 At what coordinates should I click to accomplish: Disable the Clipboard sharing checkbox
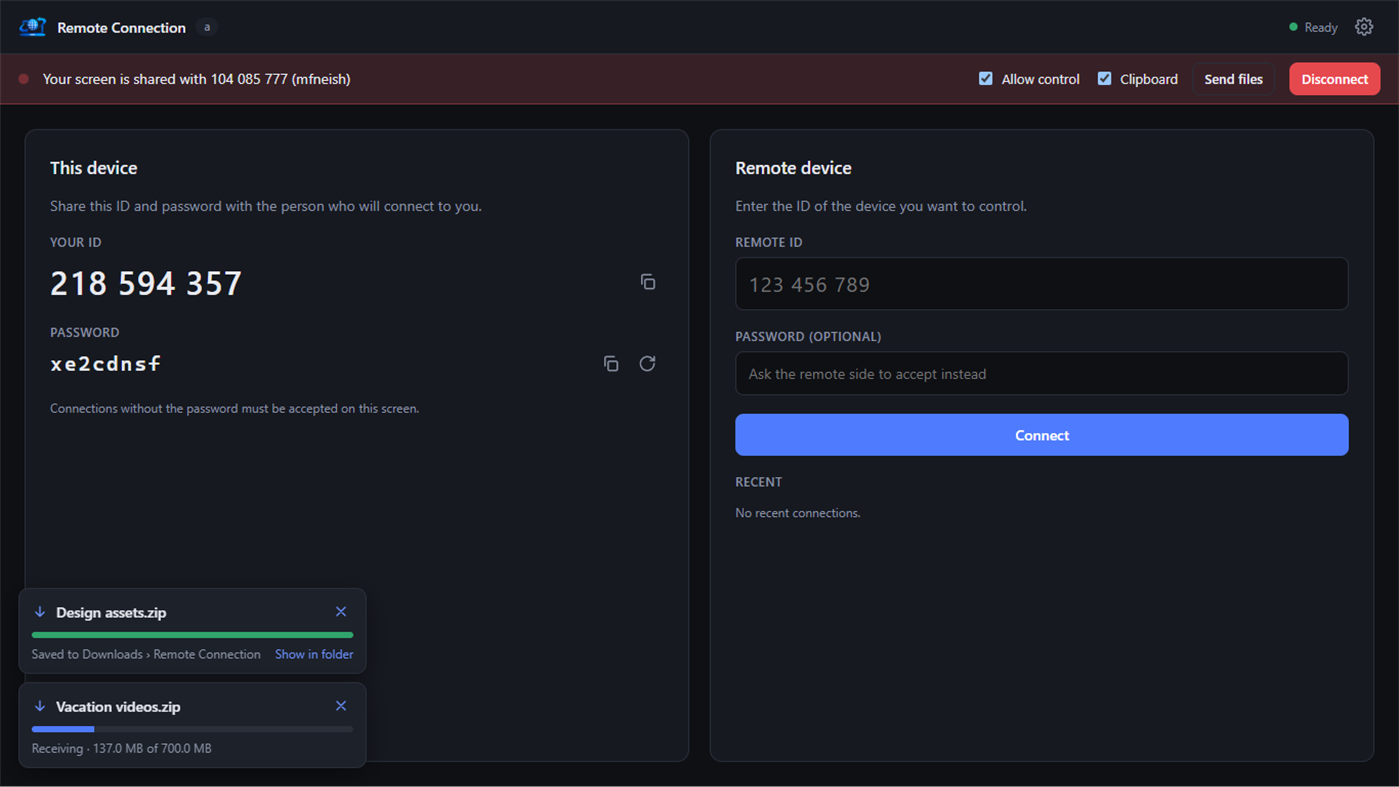(x=1105, y=78)
